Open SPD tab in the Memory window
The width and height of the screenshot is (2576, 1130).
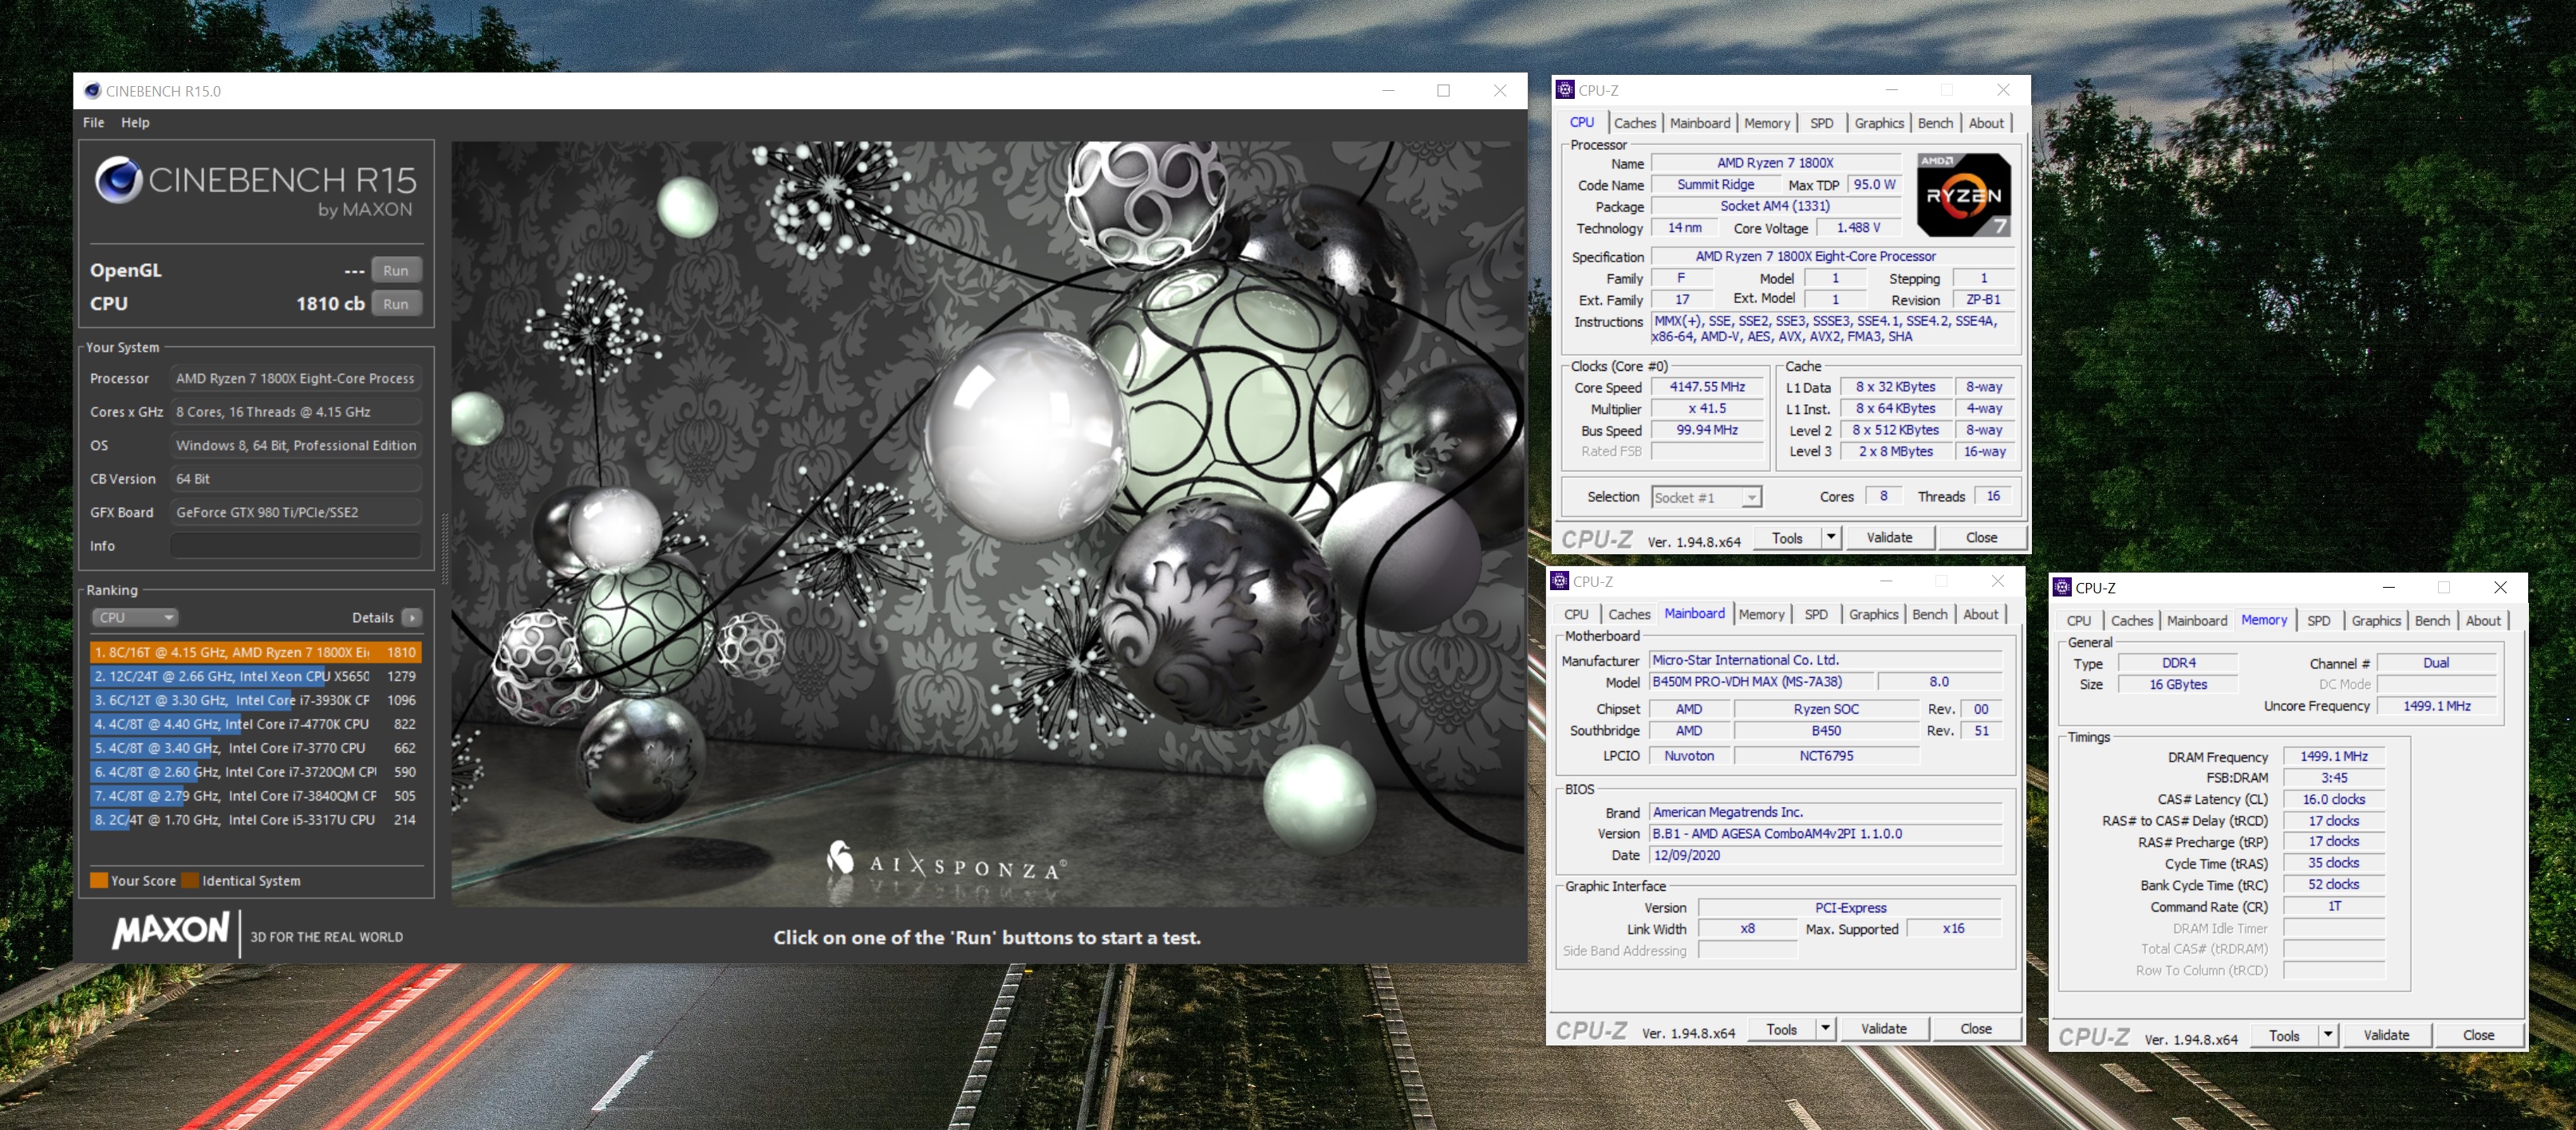[2318, 621]
